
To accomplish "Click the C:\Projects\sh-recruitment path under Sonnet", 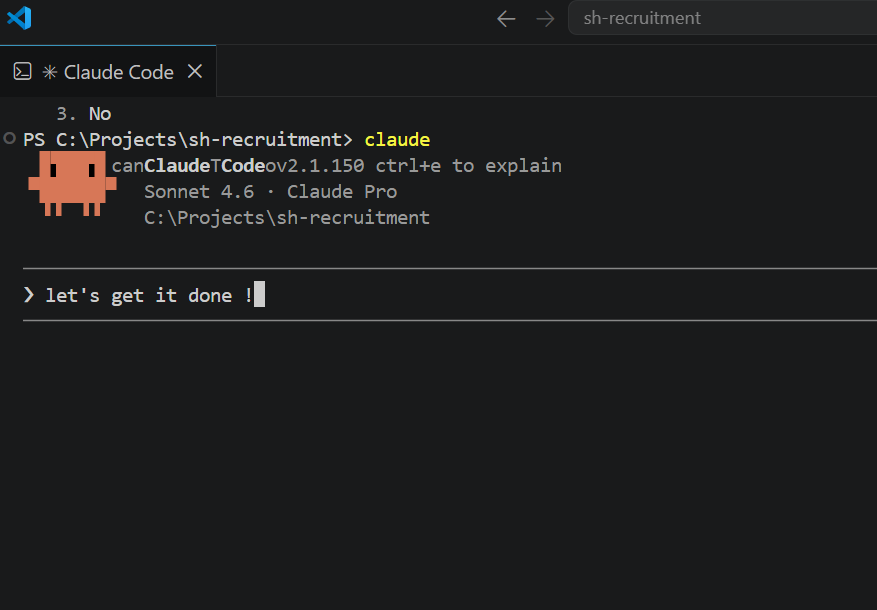I will pos(287,217).
